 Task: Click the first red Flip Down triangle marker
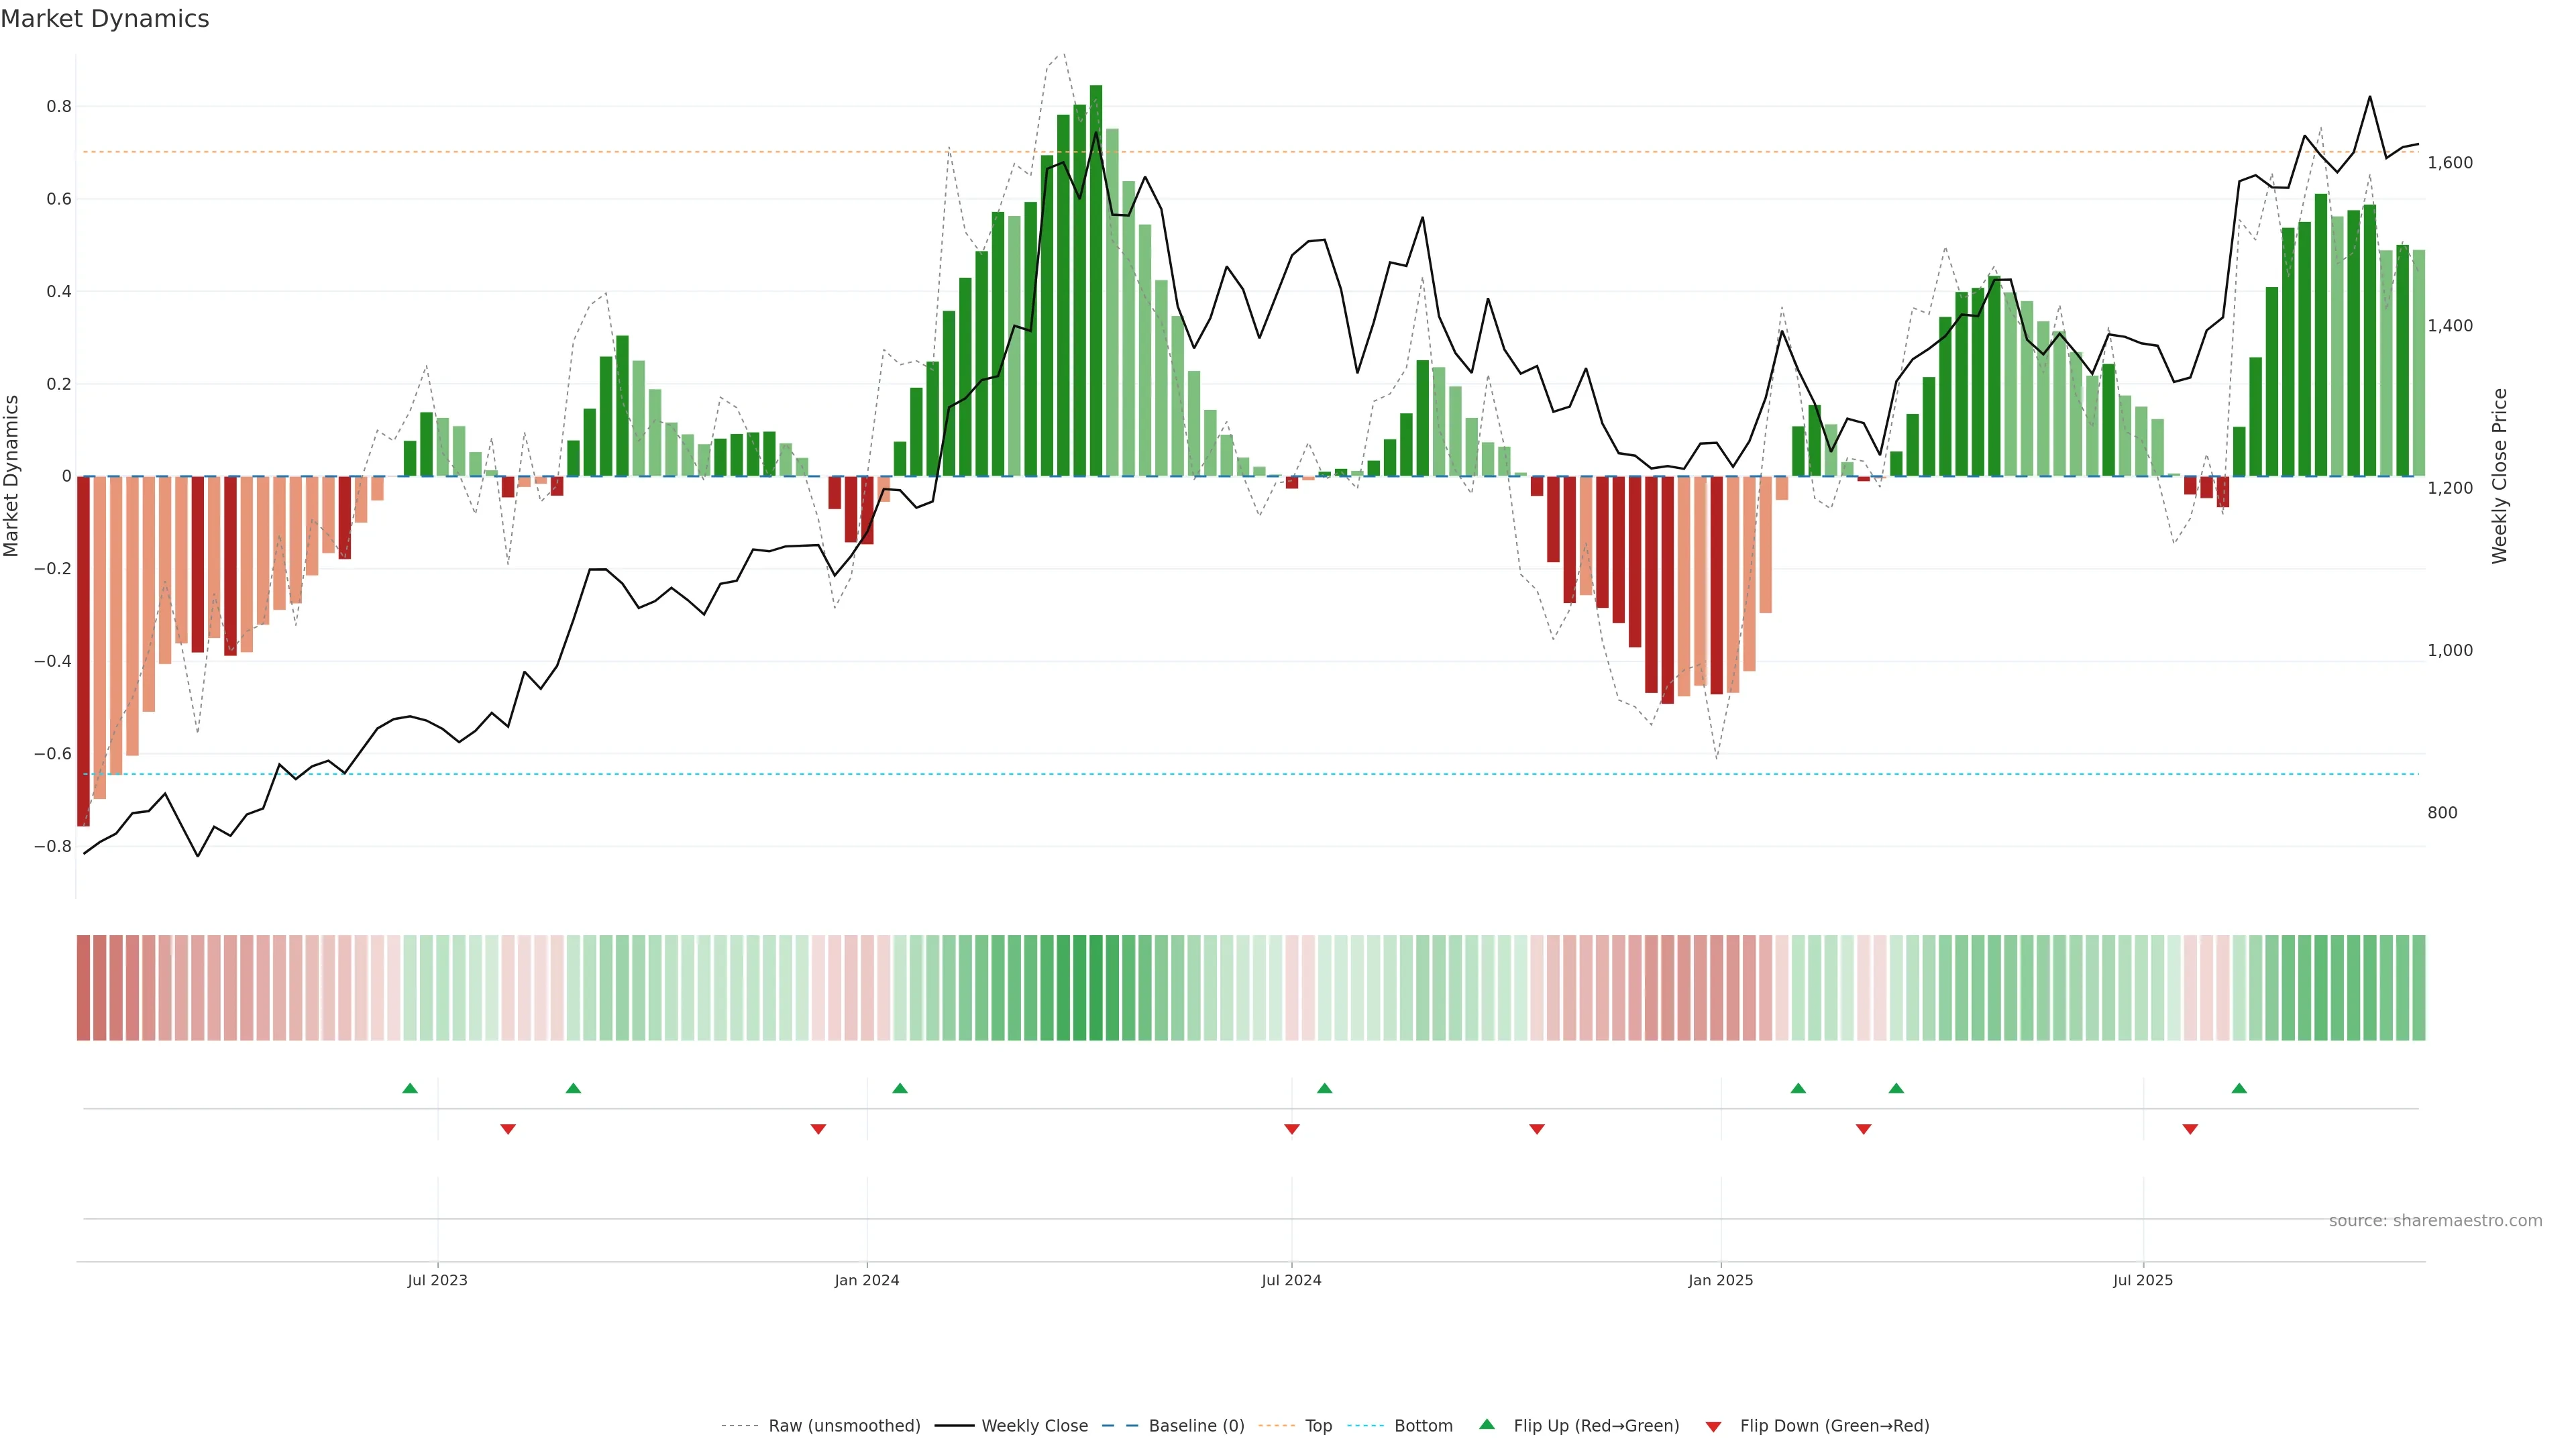(x=508, y=1129)
